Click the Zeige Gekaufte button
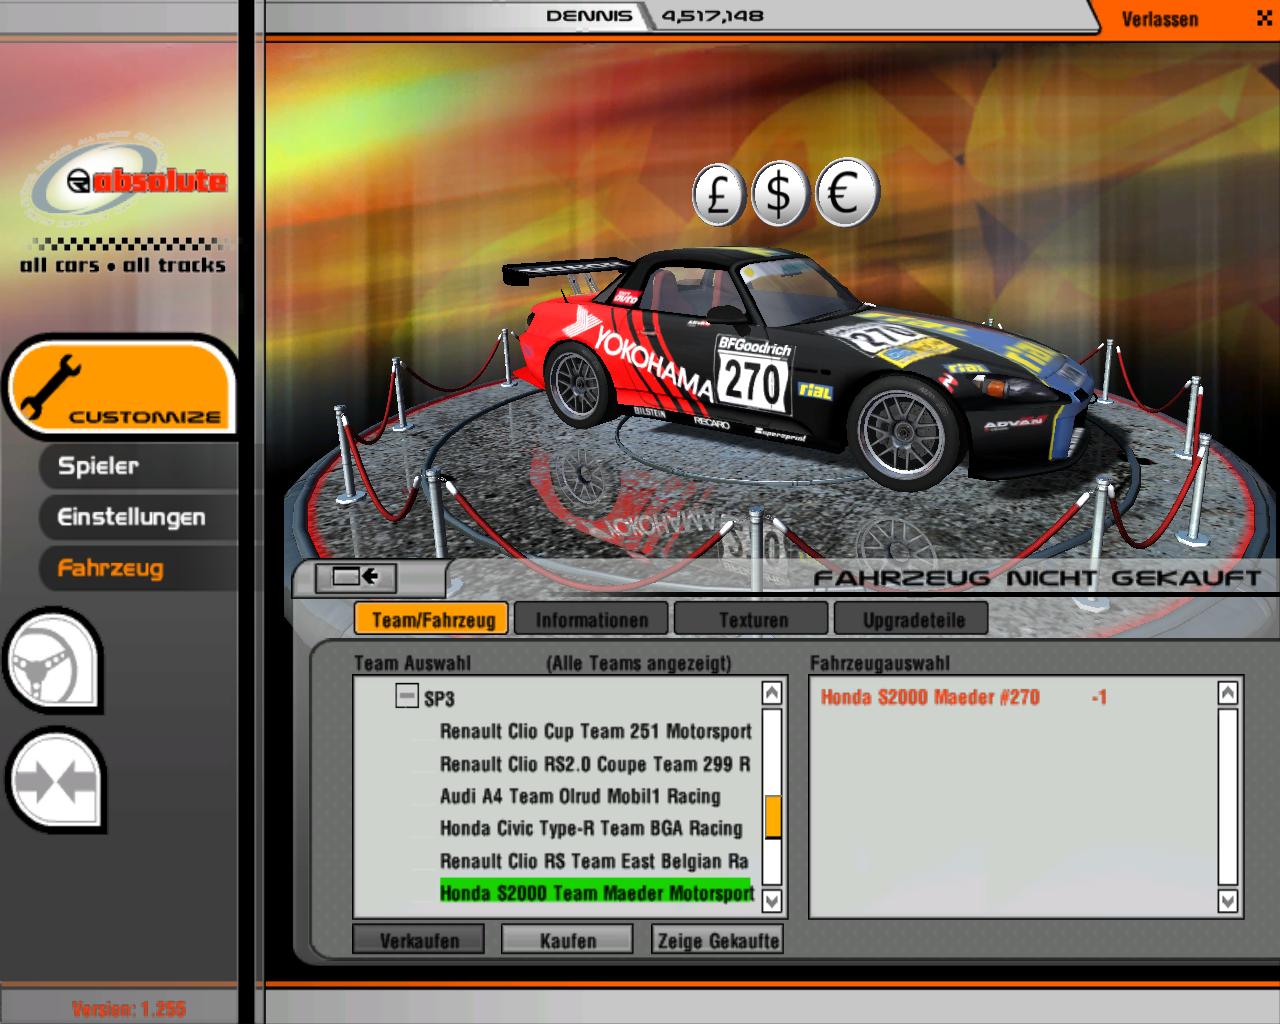This screenshot has width=1280, height=1024. click(717, 941)
